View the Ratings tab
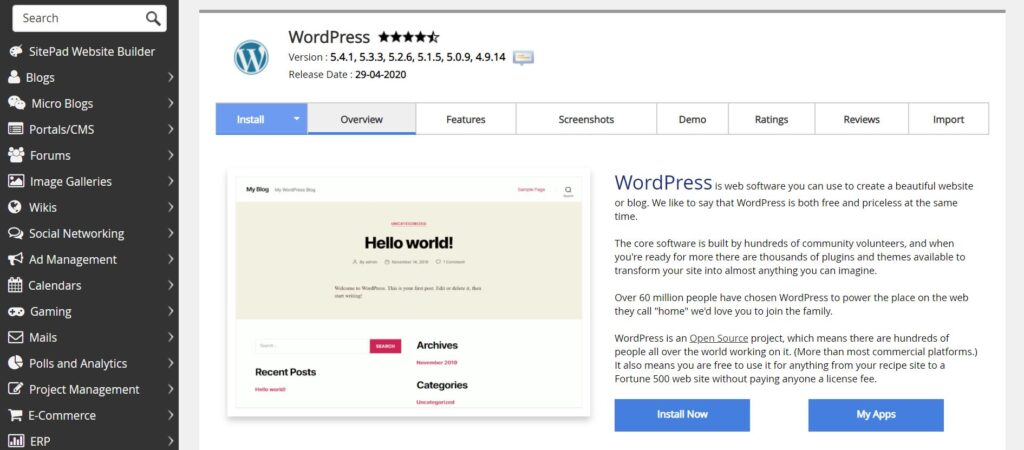This screenshot has width=1024, height=450. pos(771,119)
